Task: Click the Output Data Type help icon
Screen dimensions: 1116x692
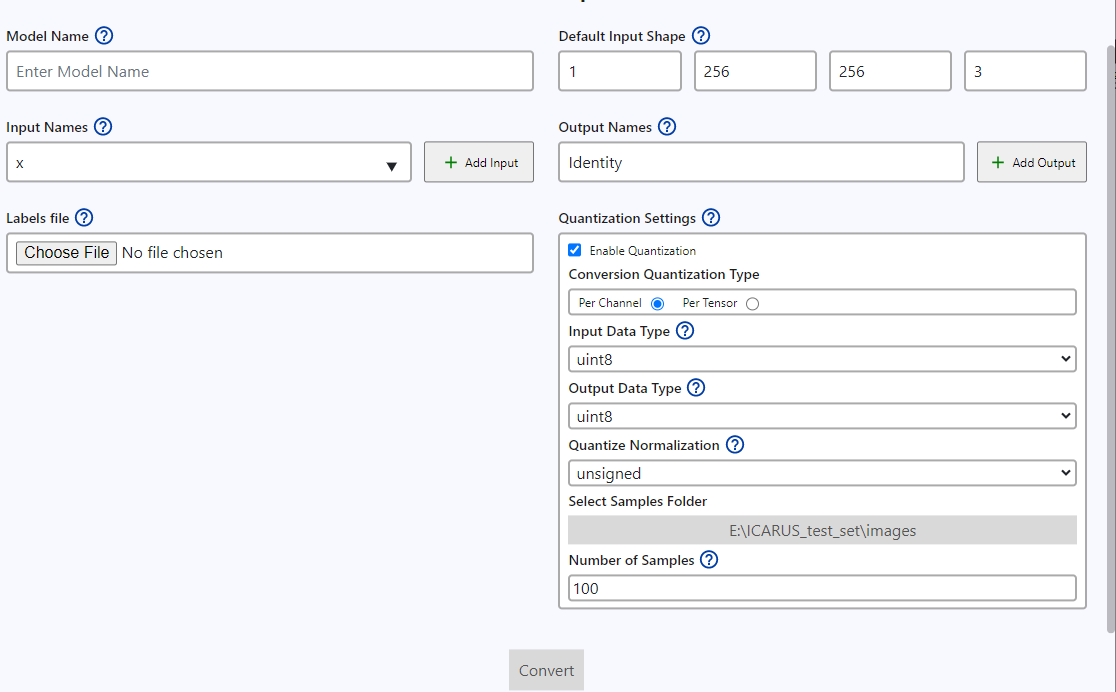Action: coord(696,388)
